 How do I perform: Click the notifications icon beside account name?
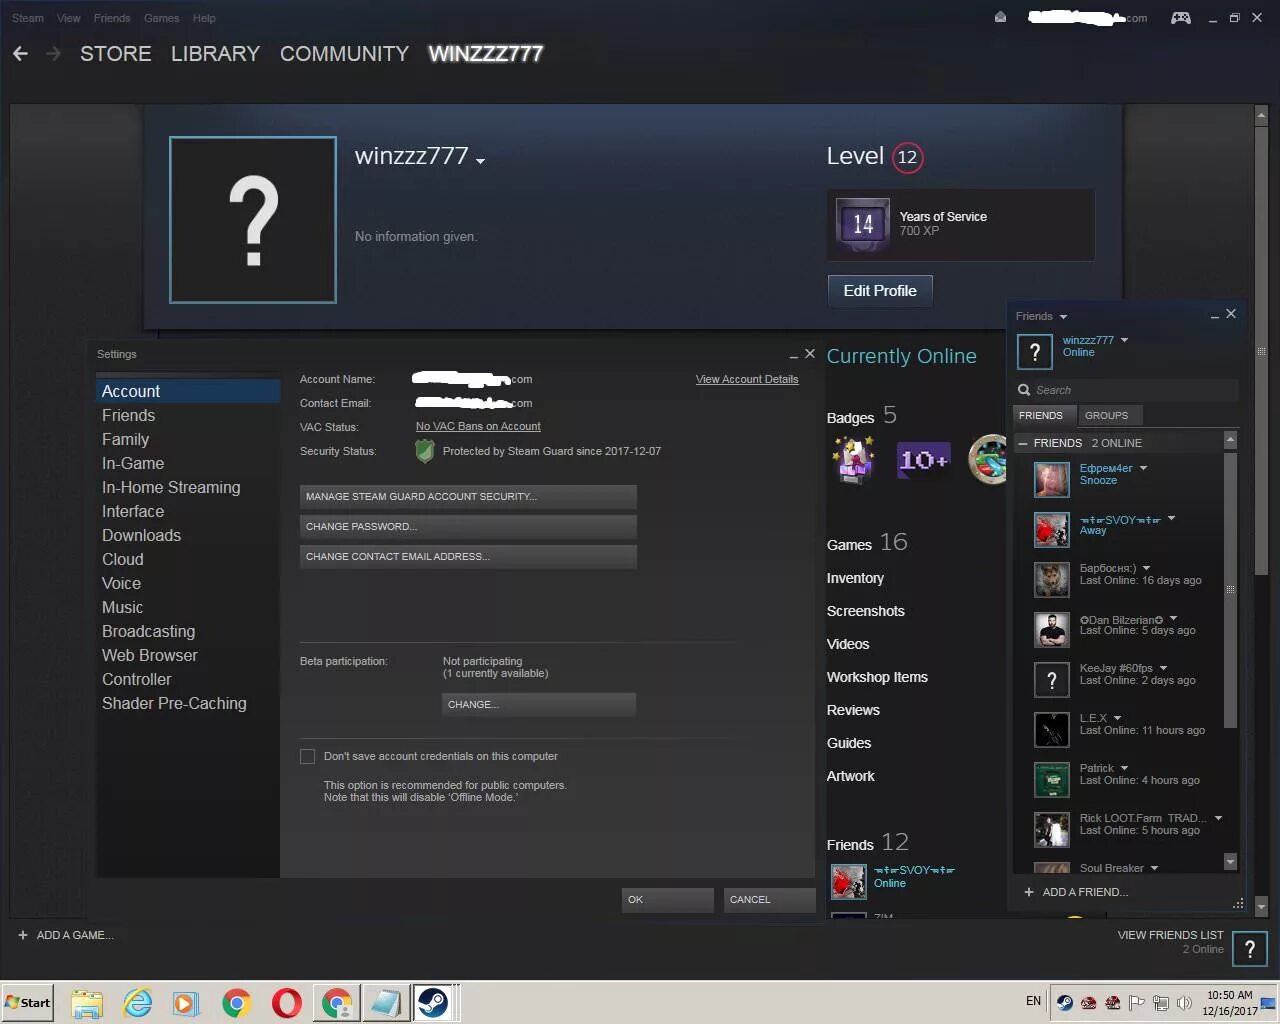tap(1000, 17)
